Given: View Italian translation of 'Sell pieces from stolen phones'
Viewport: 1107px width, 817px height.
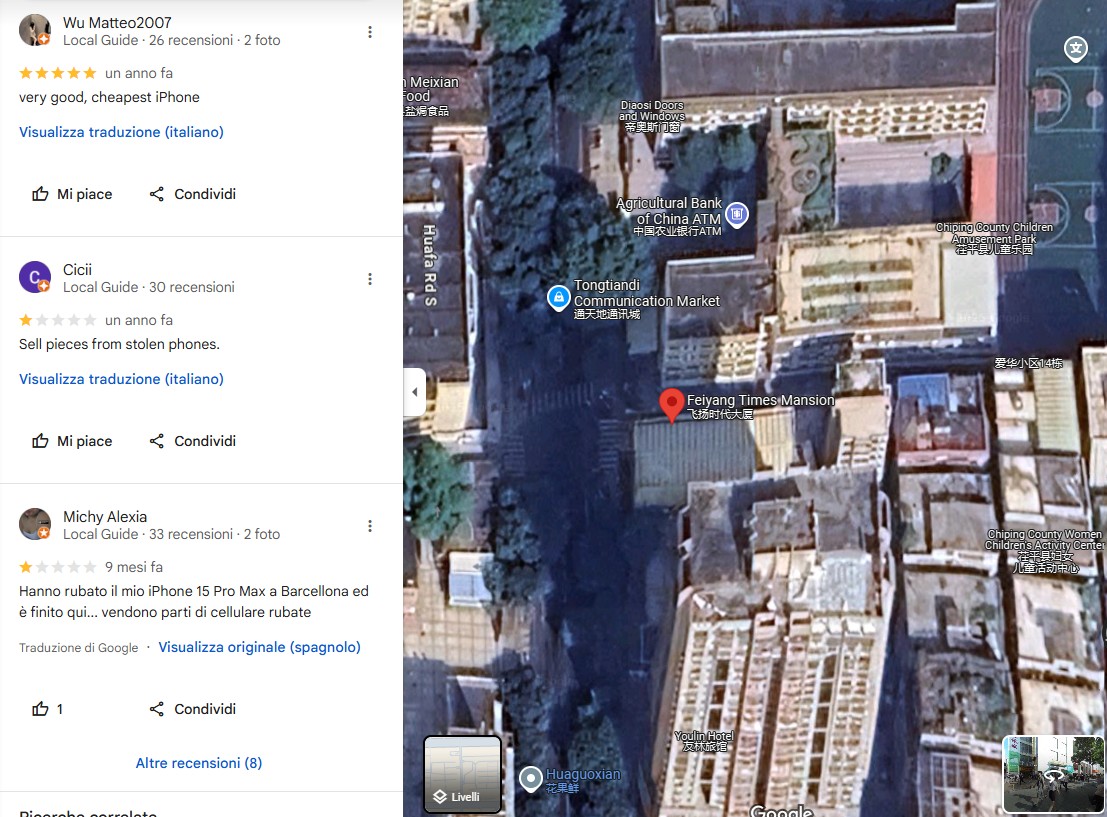Looking at the screenshot, I should pos(121,379).
